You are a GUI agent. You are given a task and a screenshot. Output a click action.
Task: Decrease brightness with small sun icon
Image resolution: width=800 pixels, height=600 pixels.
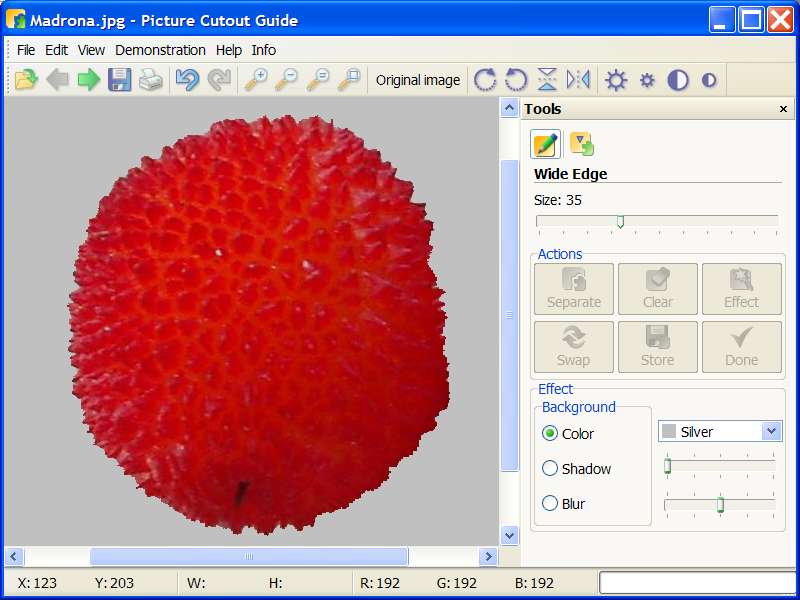click(647, 80)
